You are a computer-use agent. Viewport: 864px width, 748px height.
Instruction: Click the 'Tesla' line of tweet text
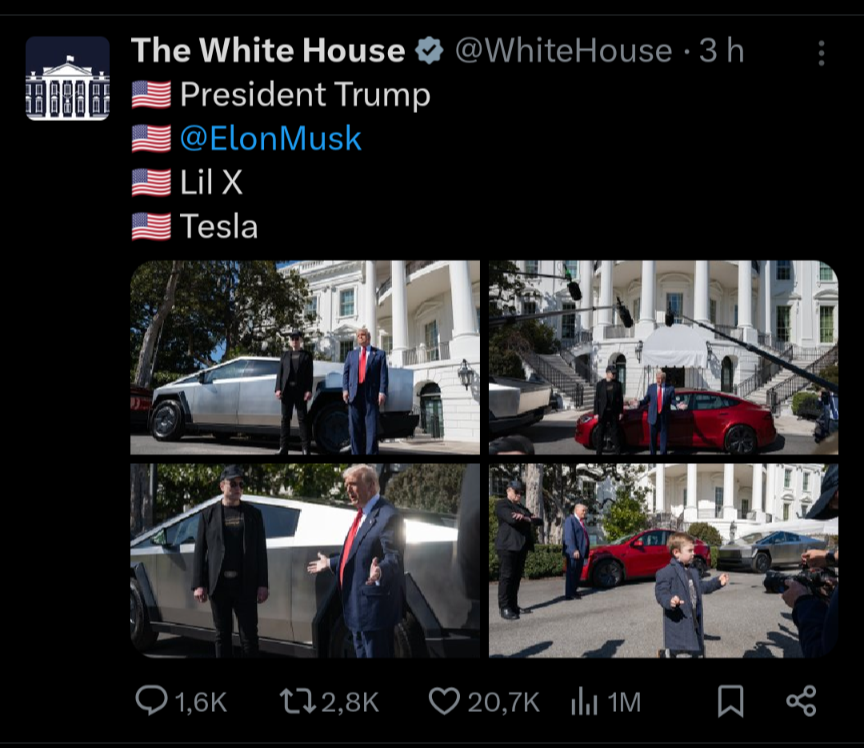pyautogui.click(x=219, y=227)
